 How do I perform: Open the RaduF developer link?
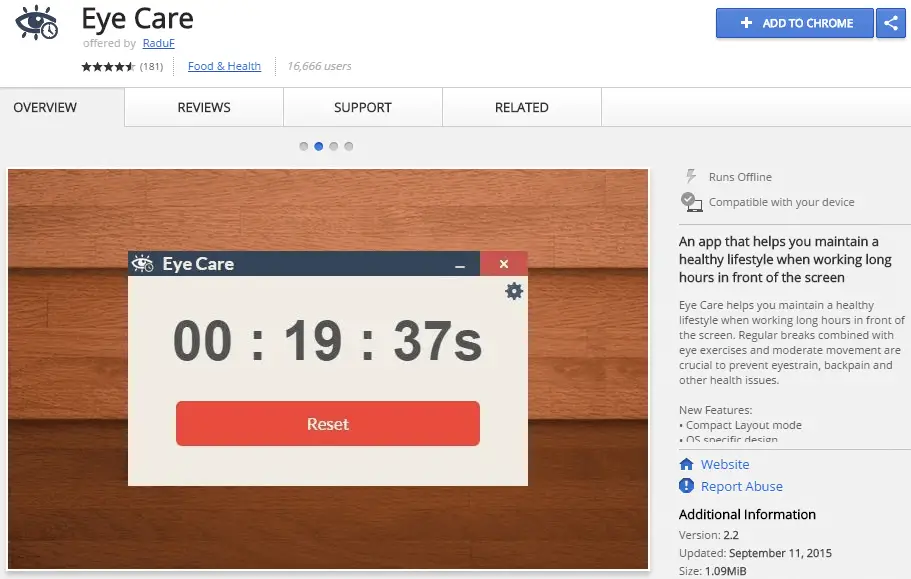point(159,43)
